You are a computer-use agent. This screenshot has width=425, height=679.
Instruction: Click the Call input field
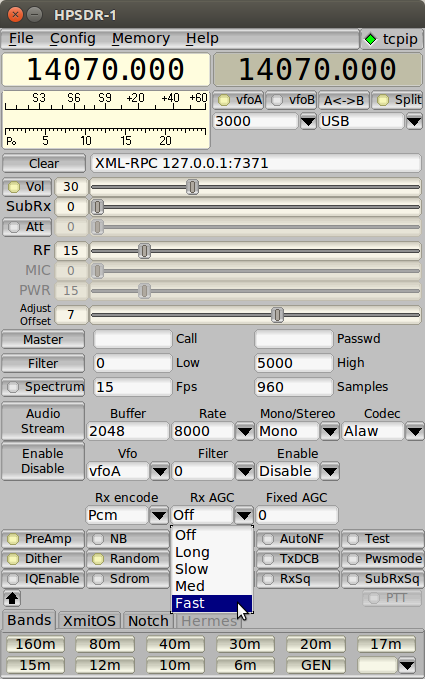coord(133,339)
